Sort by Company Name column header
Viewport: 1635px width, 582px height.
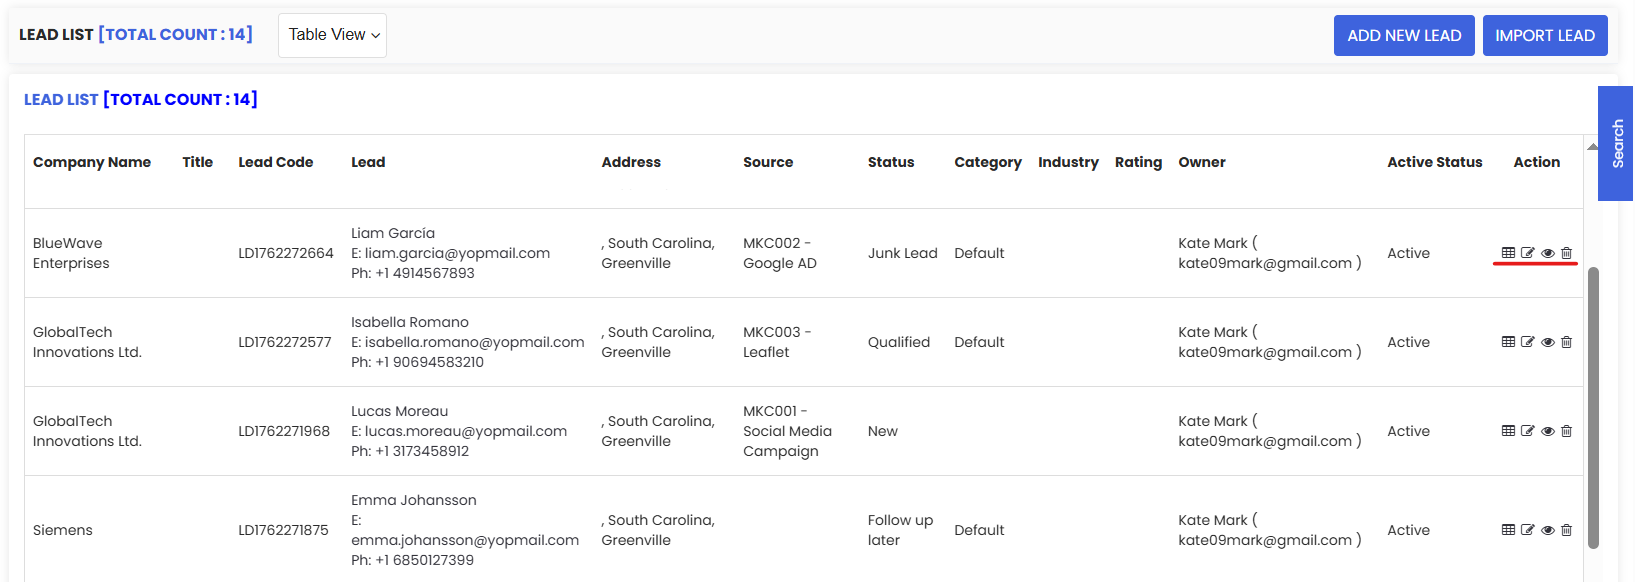[92, 162]
